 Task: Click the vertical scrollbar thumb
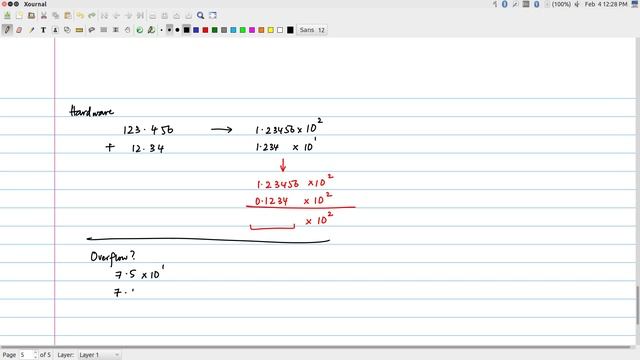638,305
